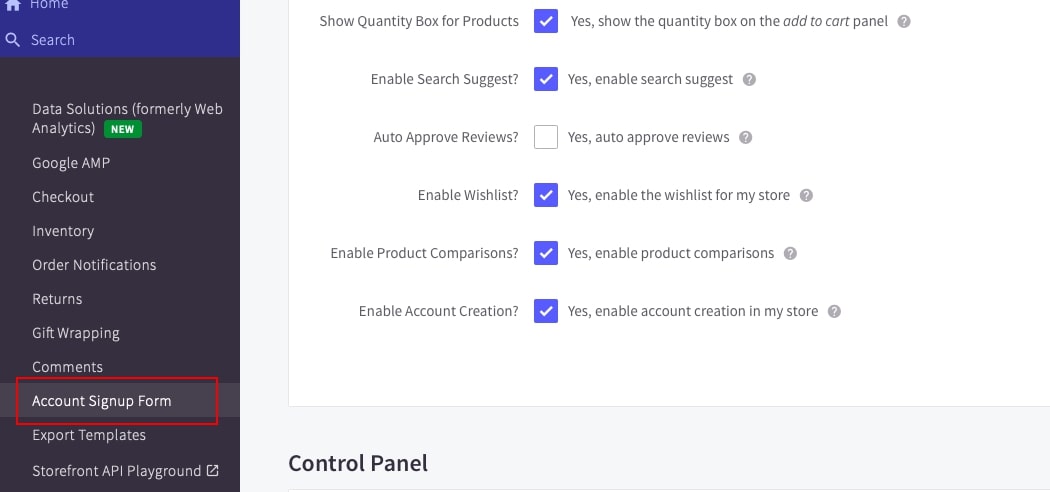Open Export Templates in sidebar
Viewport: 1050px width, 492px height.
(89, 435)
